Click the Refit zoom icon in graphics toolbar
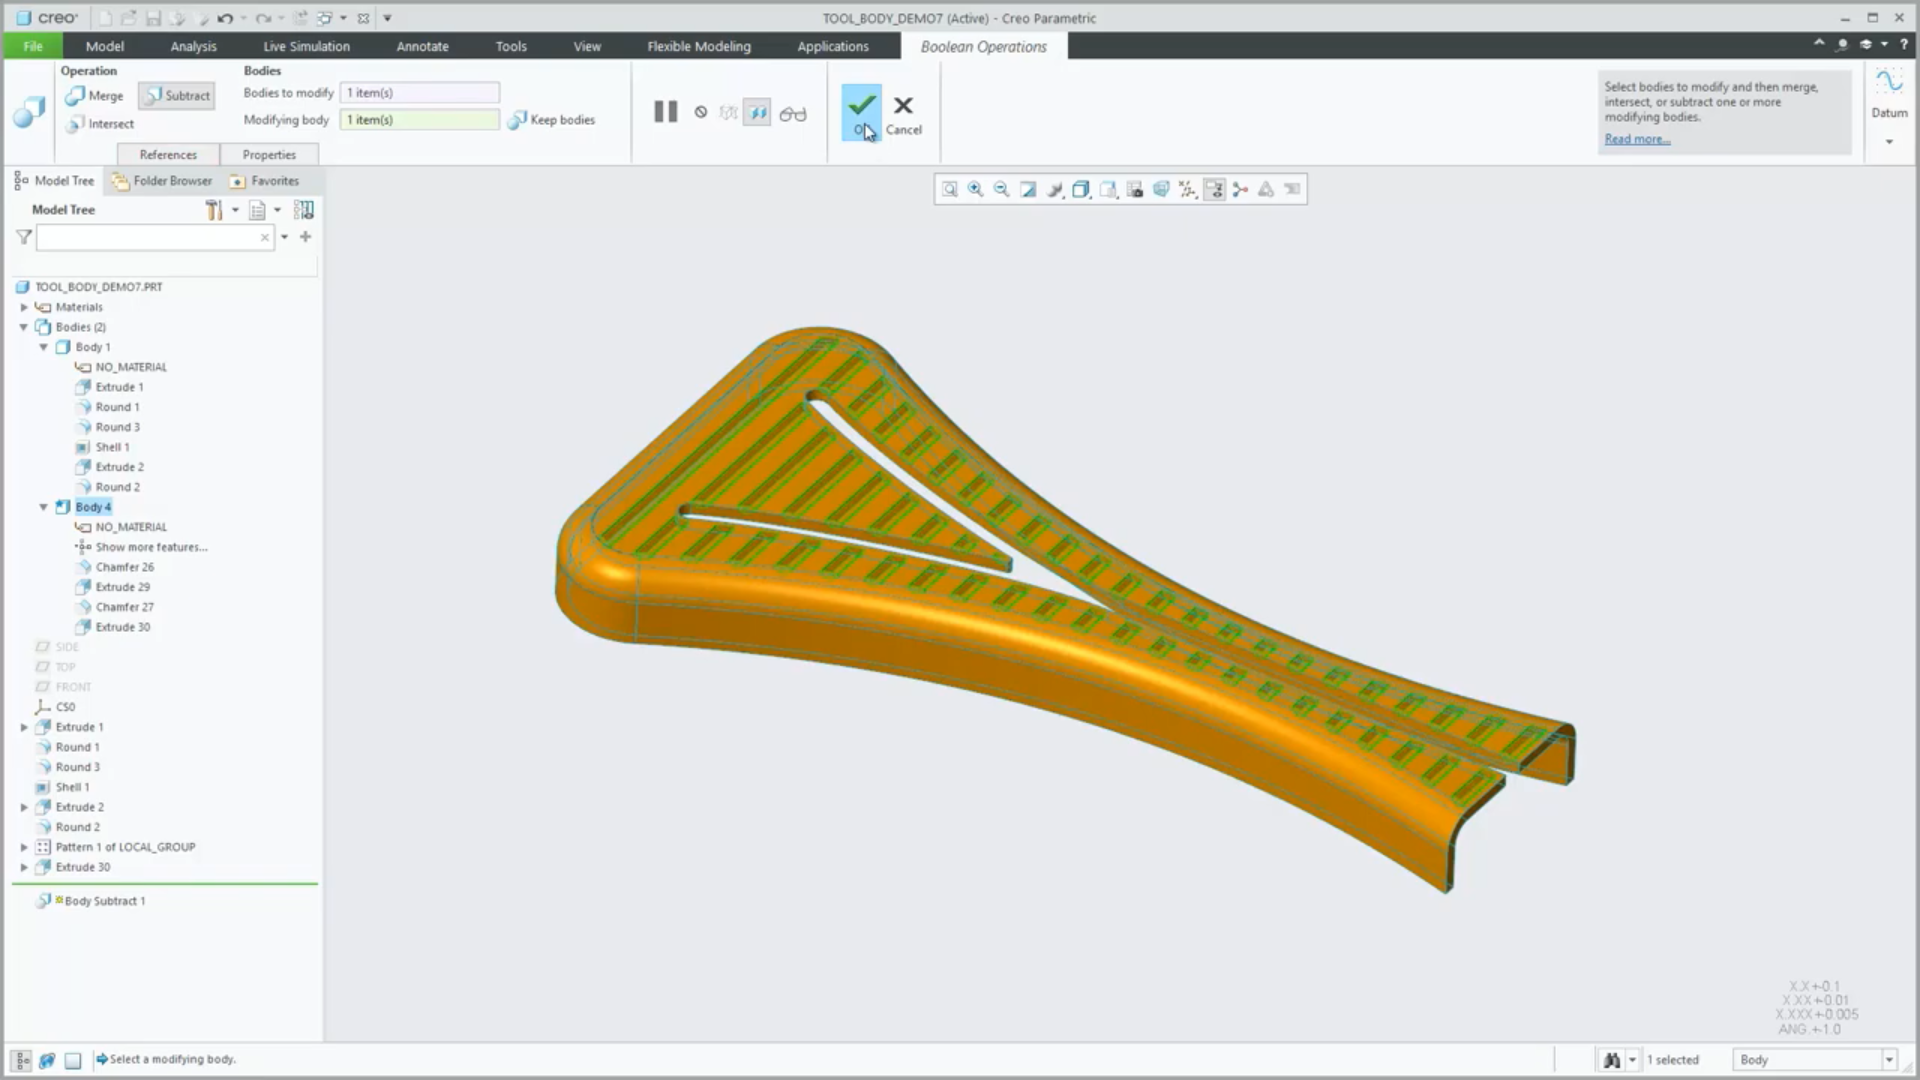Screen dimensions: 1920x1080 point(949,190)
